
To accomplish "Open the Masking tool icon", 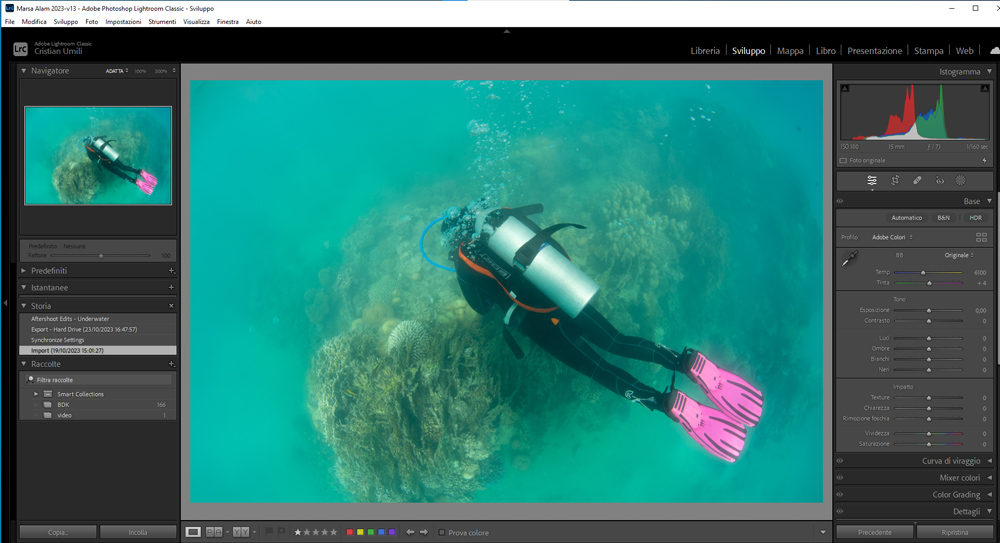I will click(960, 181).
